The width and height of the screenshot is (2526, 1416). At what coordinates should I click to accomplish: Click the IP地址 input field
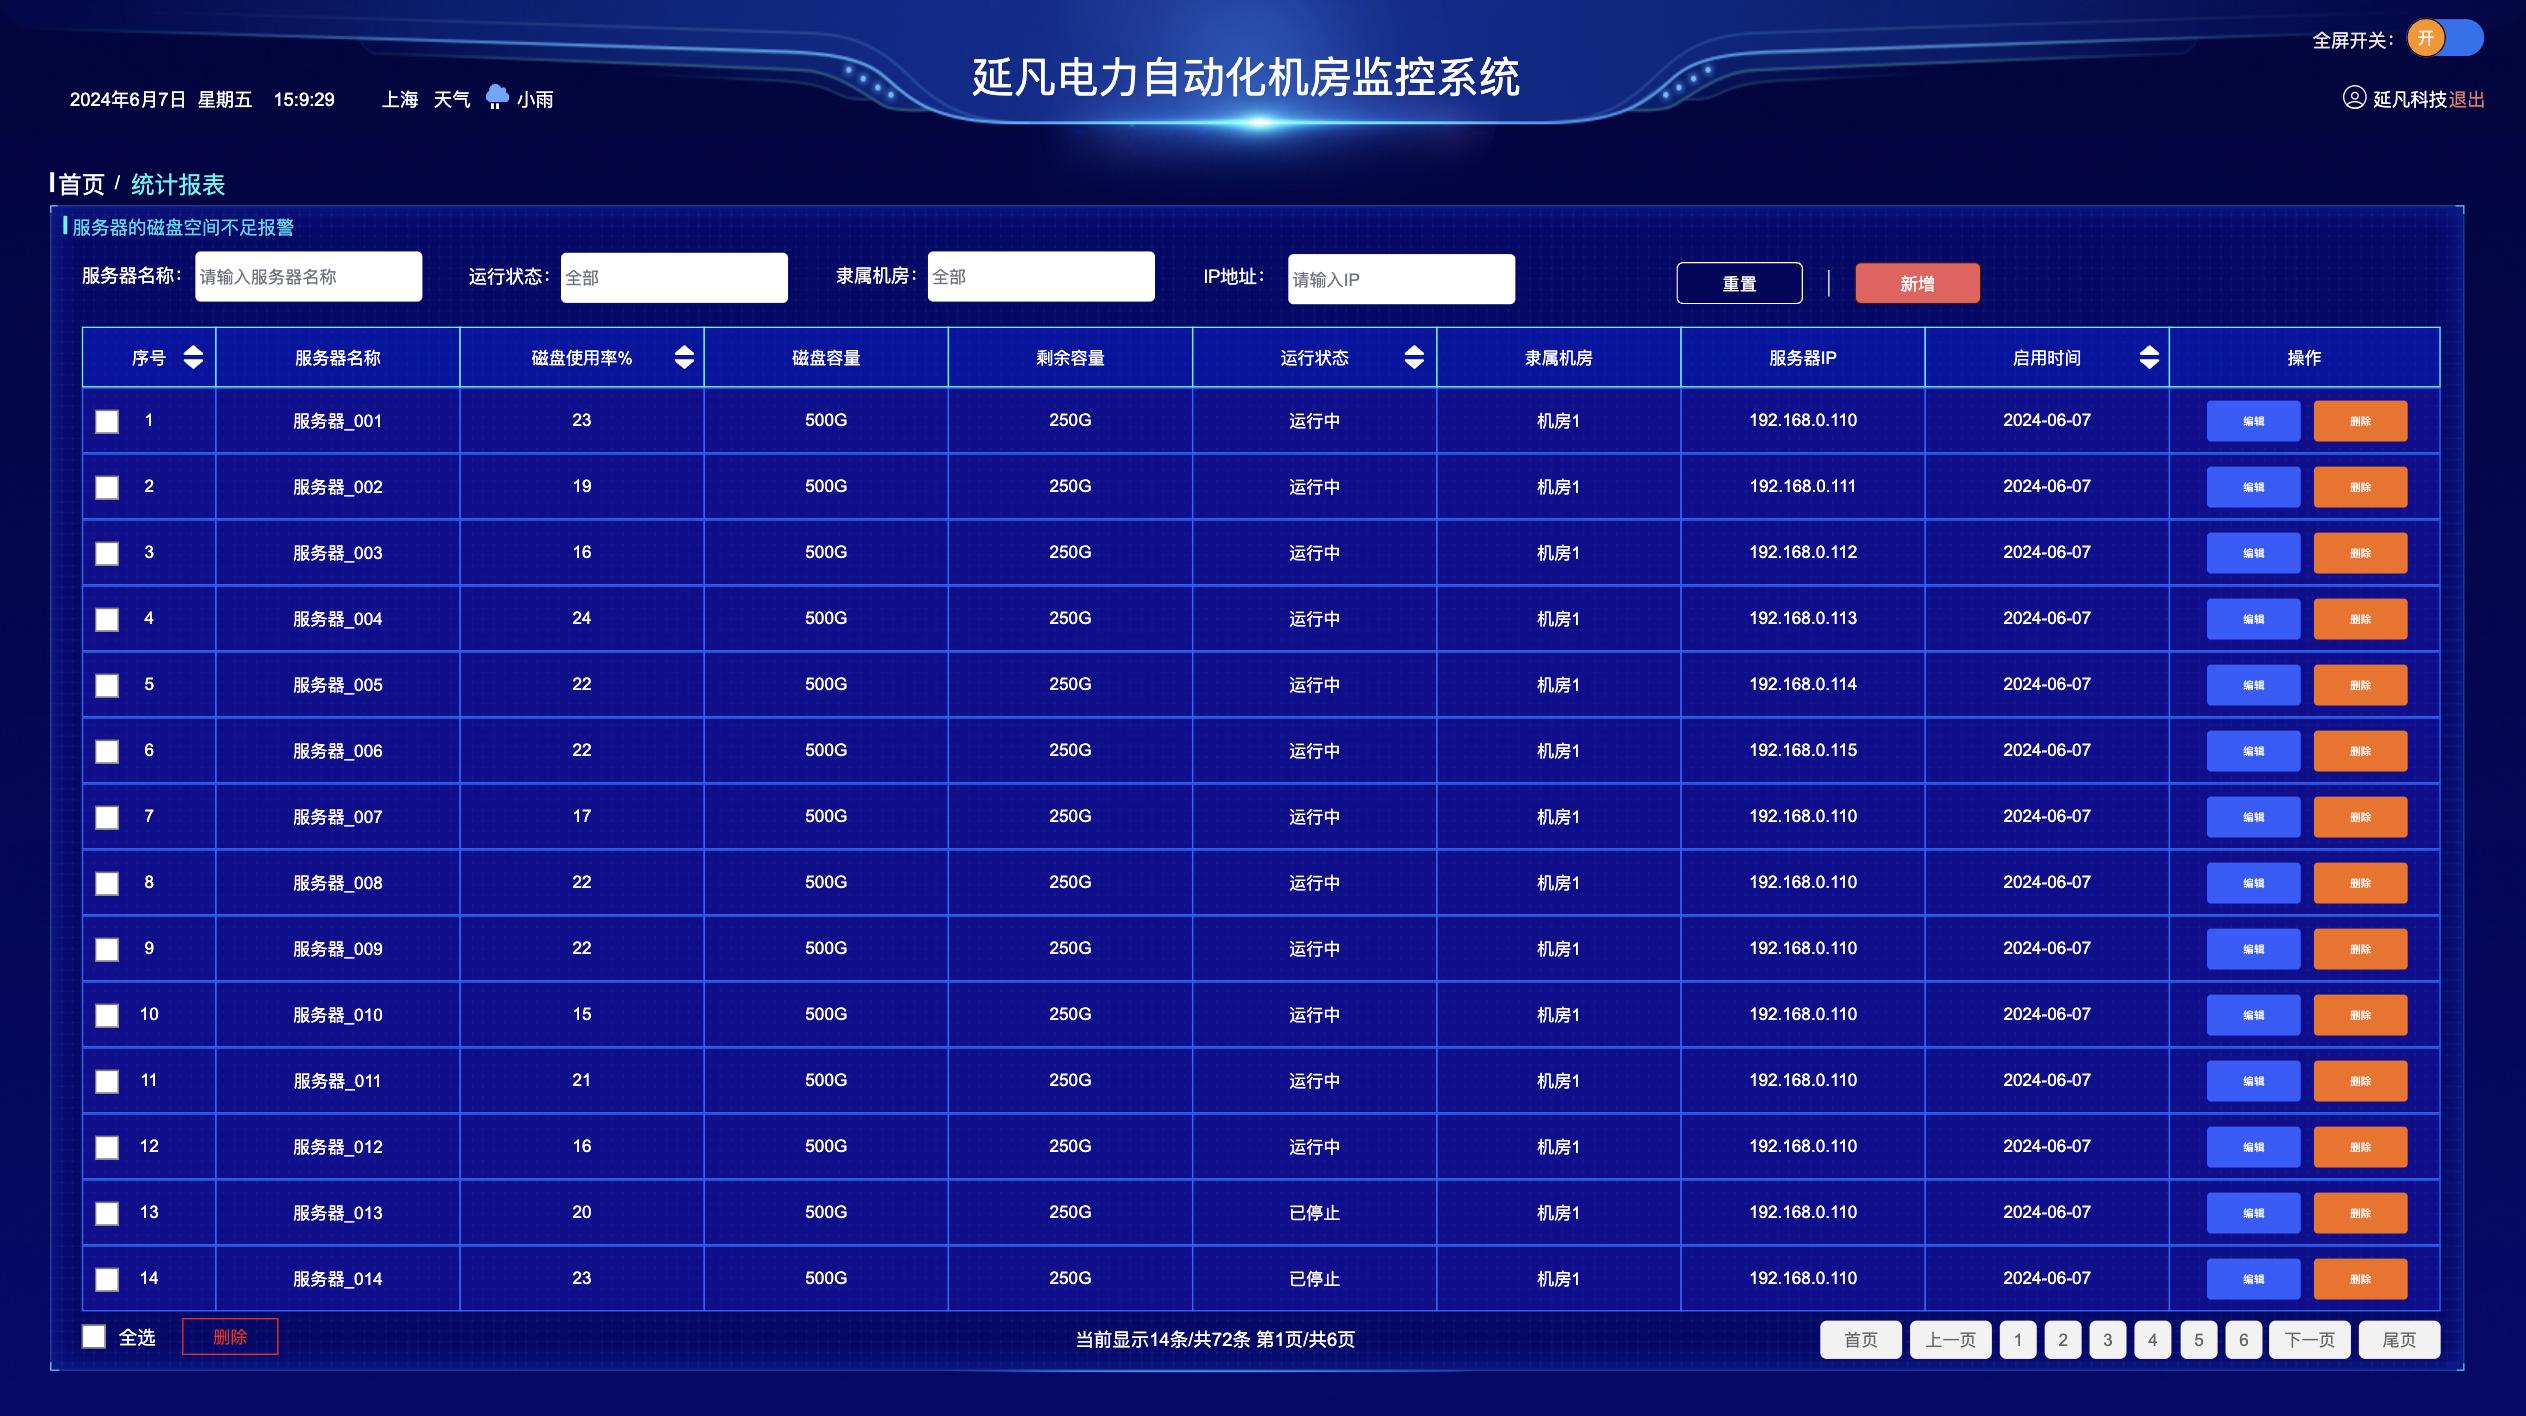(1401, 279)
